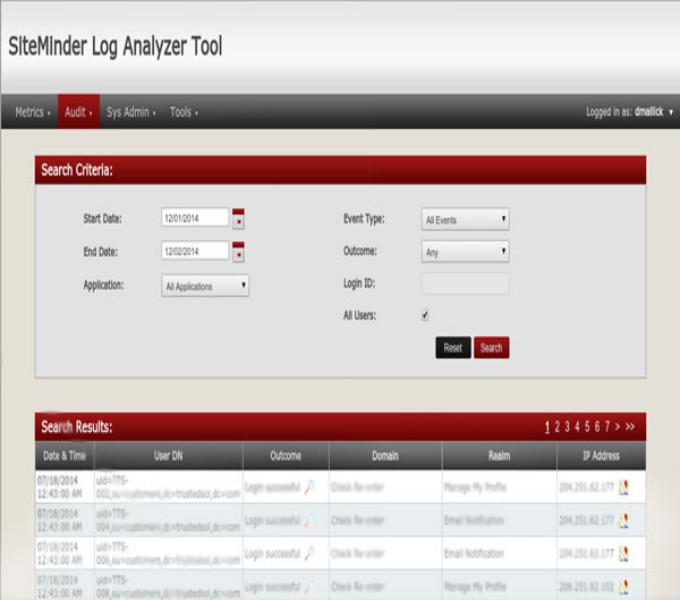This screenshot has width=680, height=600.
Task: Click the Reset button
Action: (x=453, y=348)
